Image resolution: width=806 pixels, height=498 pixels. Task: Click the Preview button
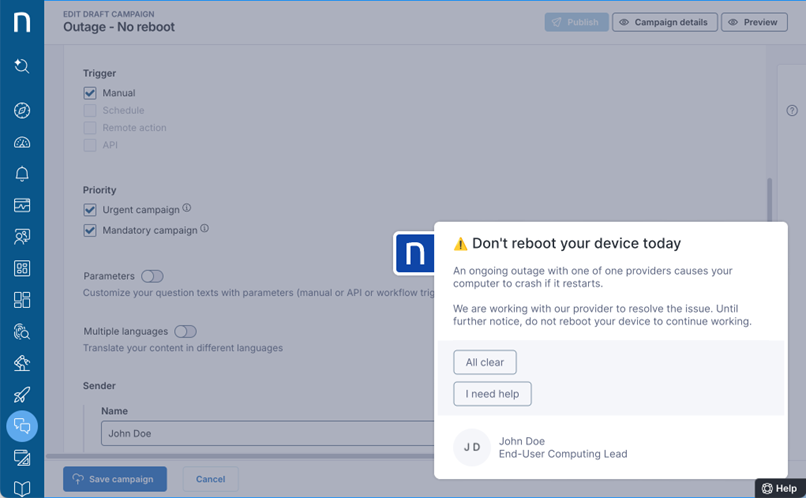(x=754, y=22)
